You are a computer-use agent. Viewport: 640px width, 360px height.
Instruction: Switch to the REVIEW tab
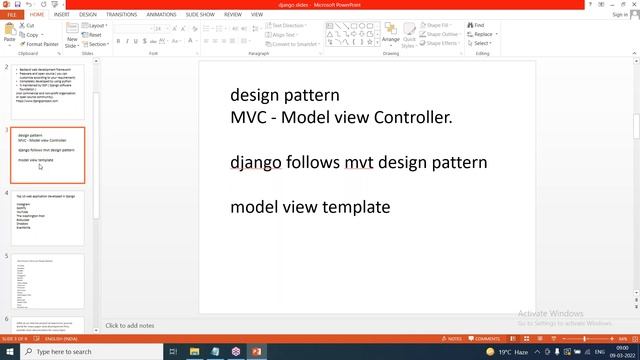click(233, 15)
